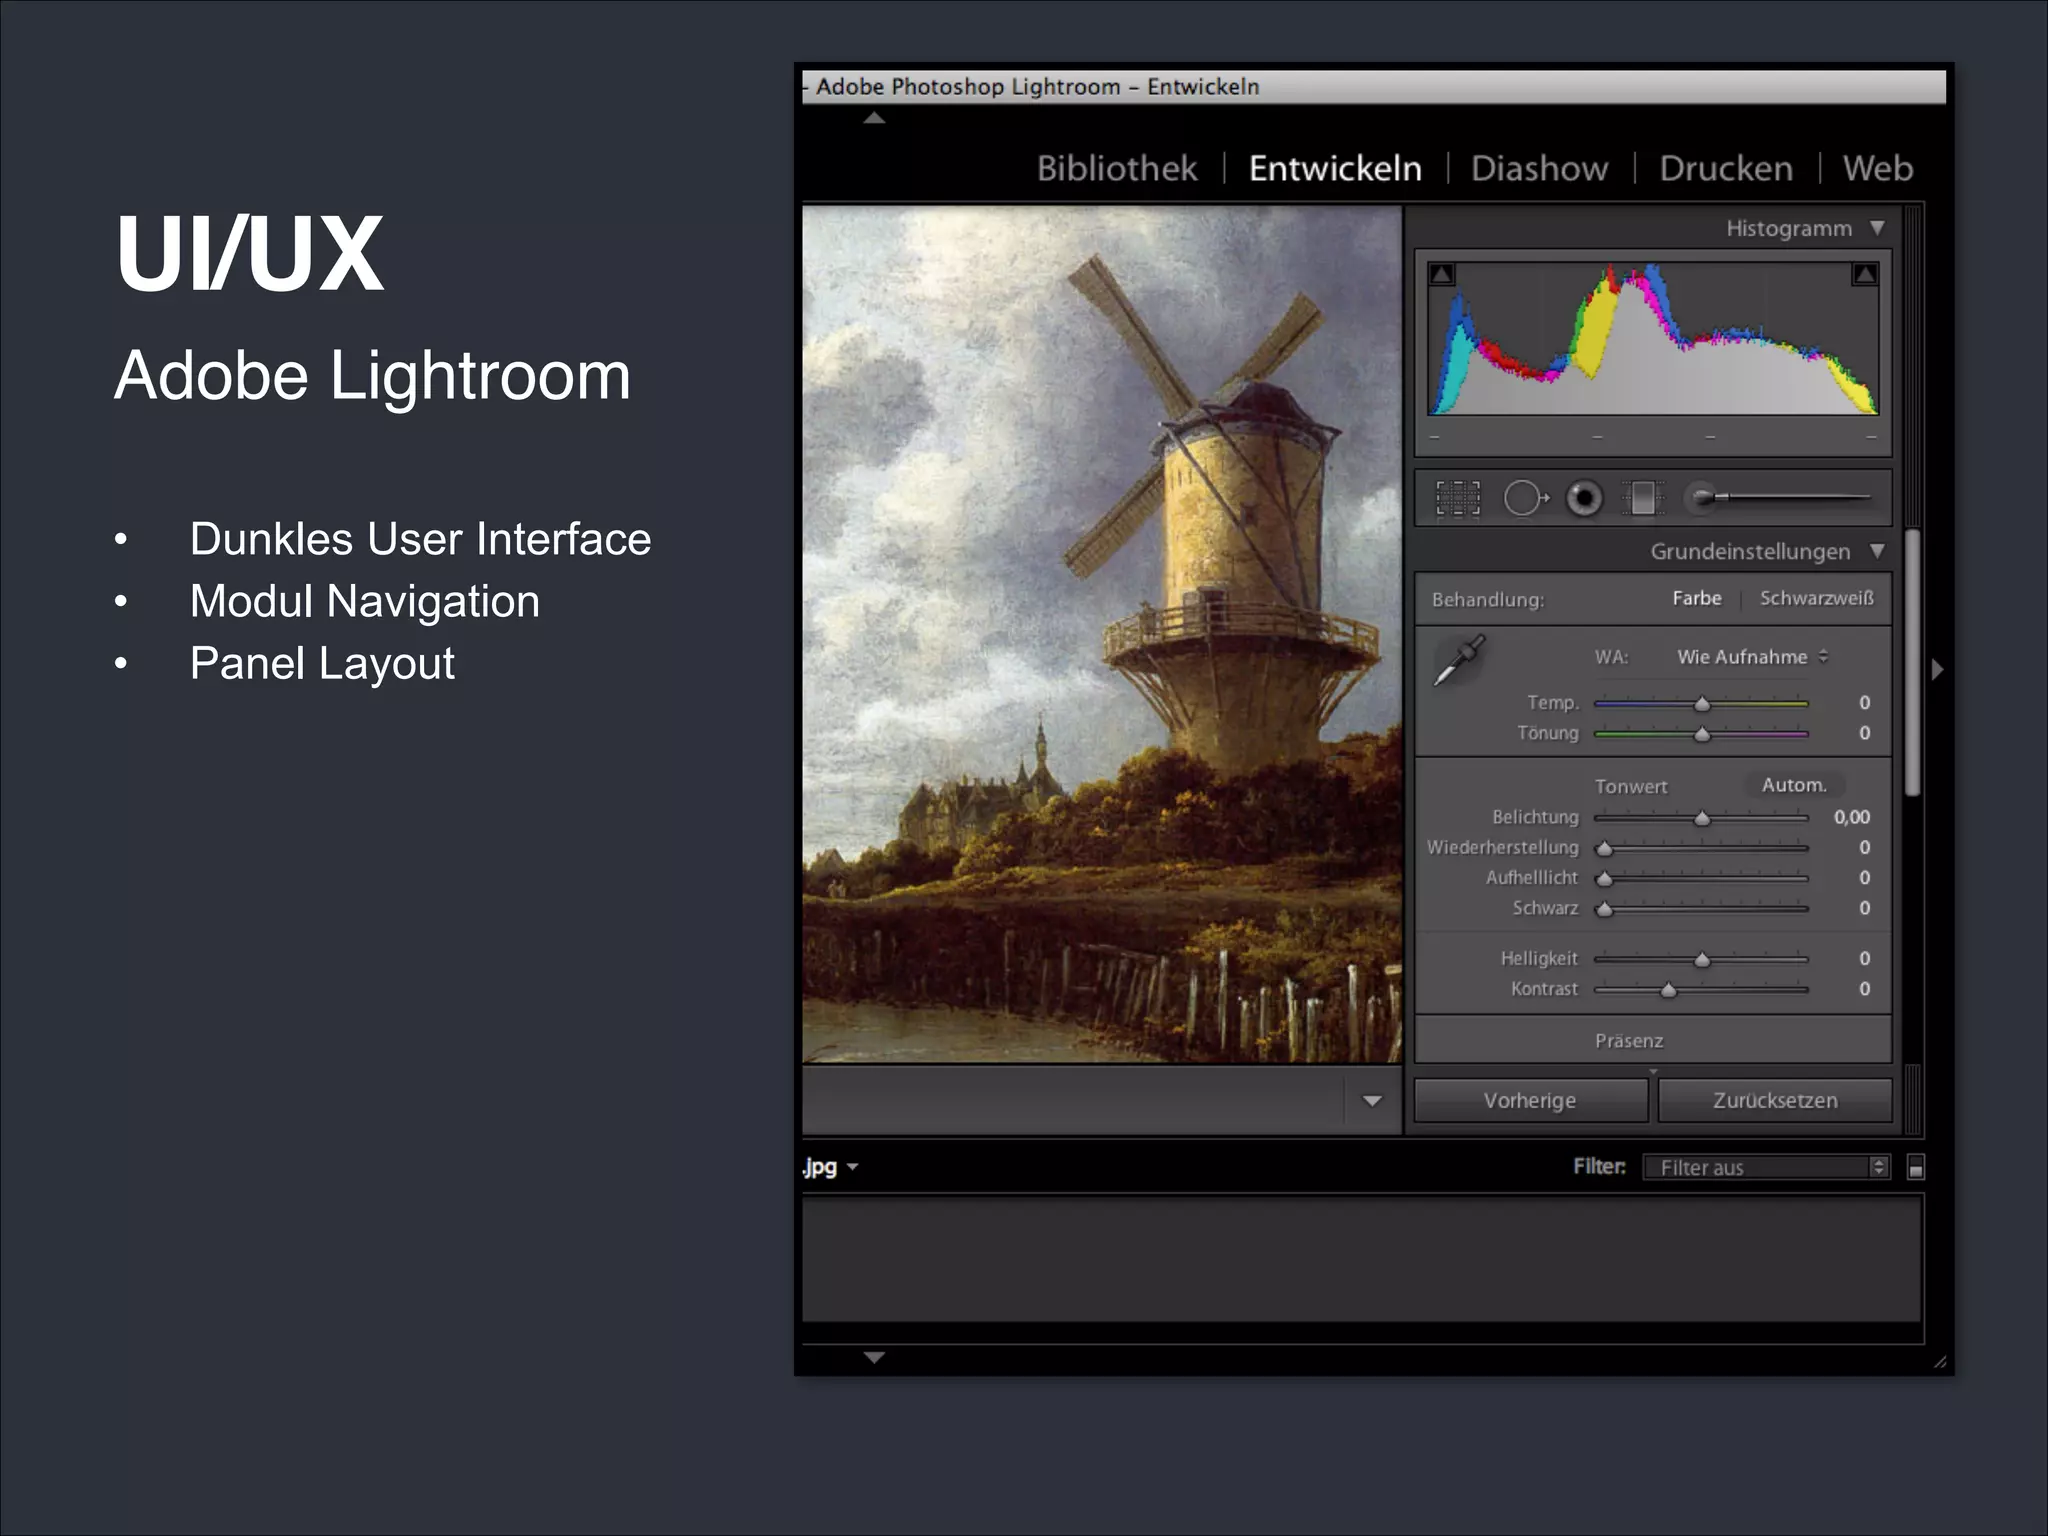Select the Spot removal tool

pos(1526,497)
